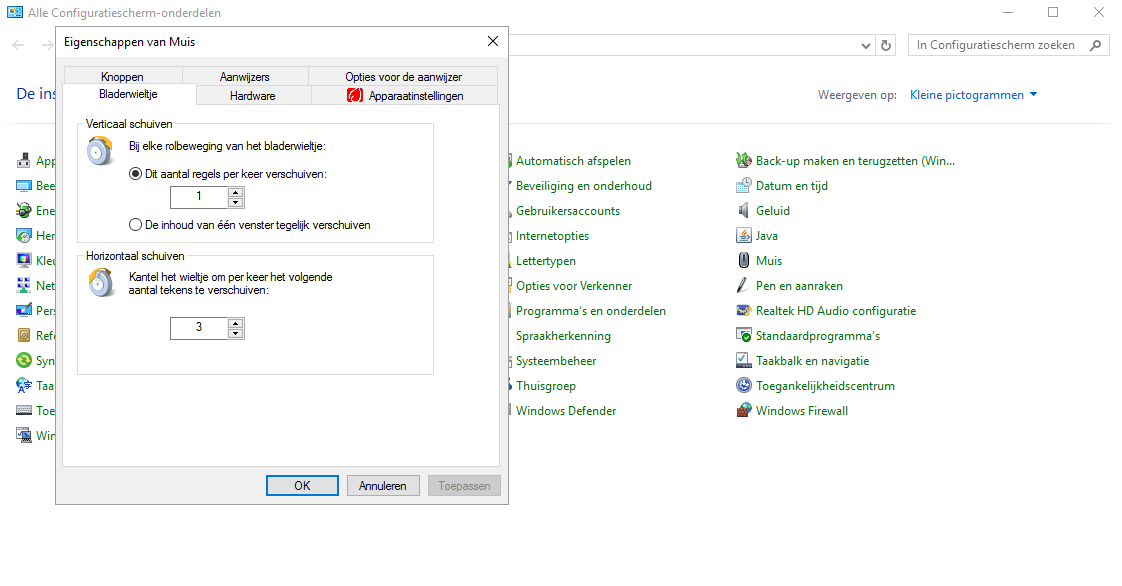Click the Net... network icon in left column

24,285
